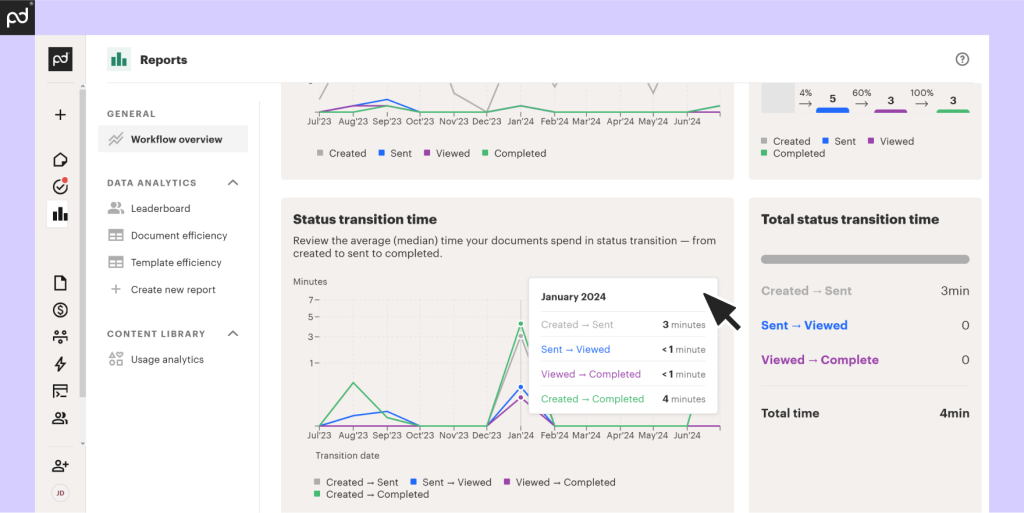Click the total status transition progress bar

click(865, 259)
